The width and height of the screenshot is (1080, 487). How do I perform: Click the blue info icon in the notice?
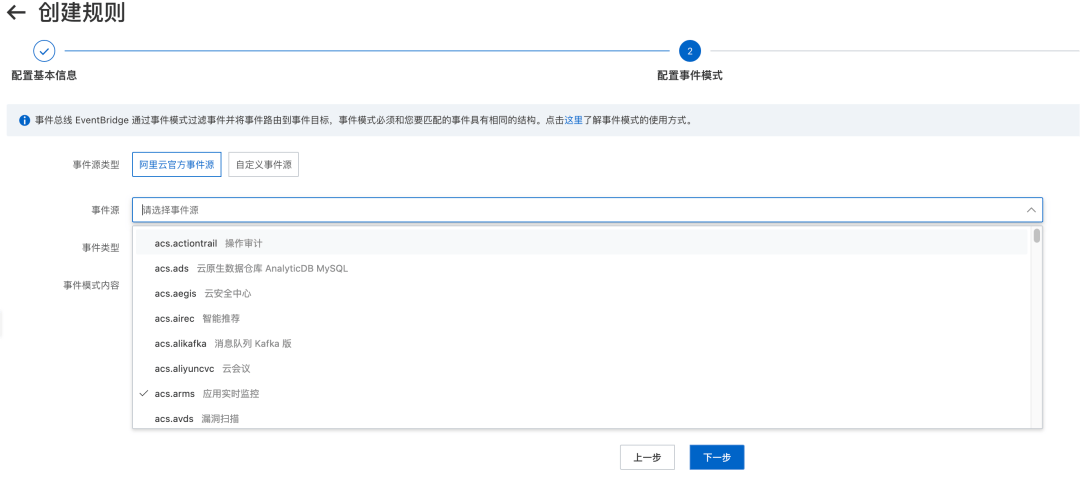(23, 120)
